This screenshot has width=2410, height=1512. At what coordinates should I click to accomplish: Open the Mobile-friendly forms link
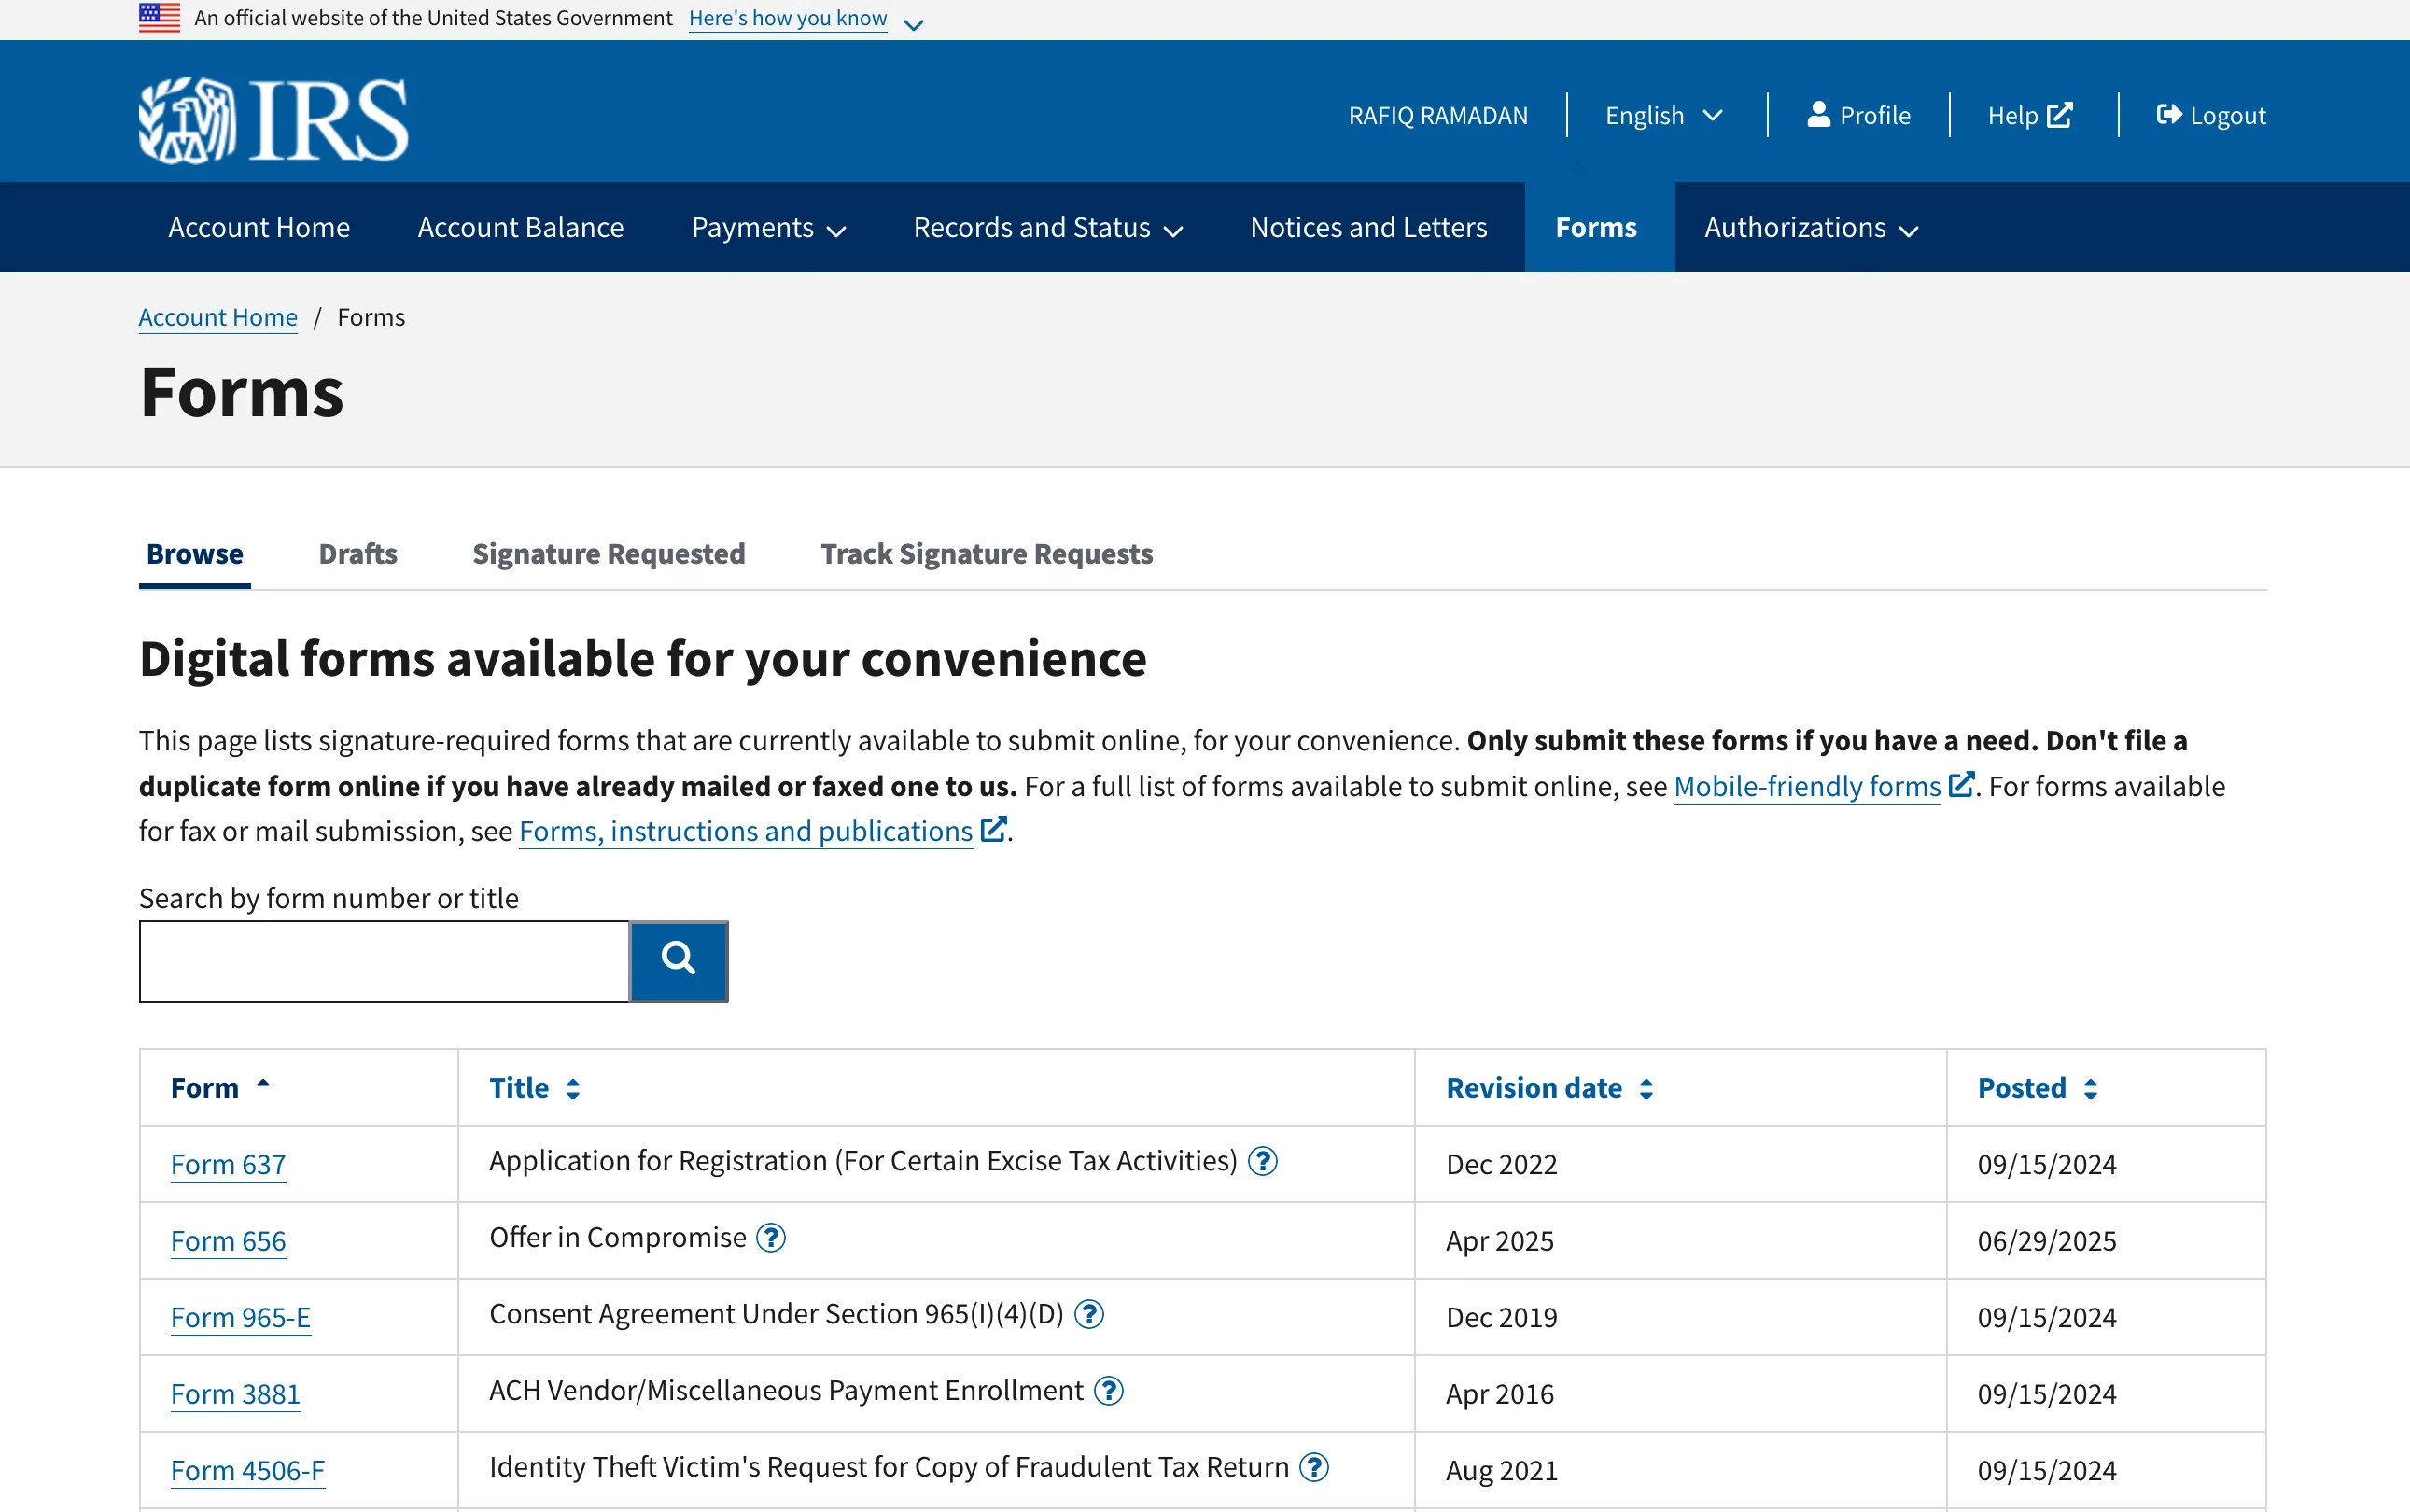(x=1805, y=786)
